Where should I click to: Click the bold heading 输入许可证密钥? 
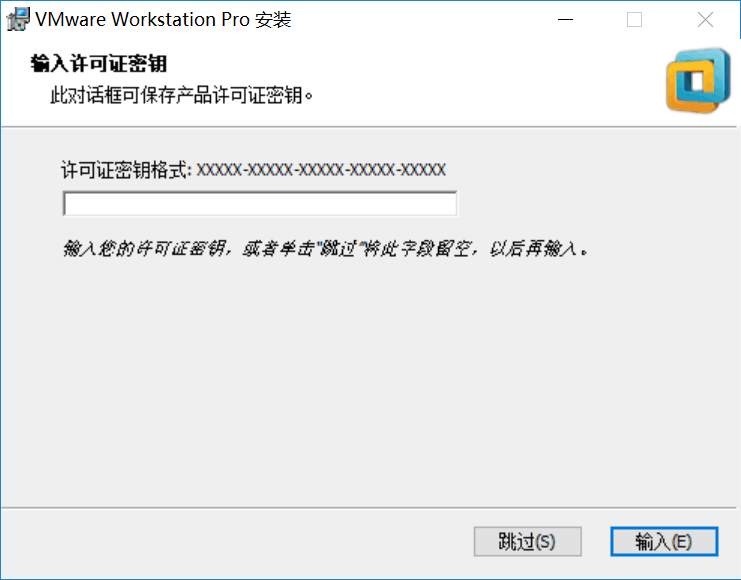click(99, 63)
